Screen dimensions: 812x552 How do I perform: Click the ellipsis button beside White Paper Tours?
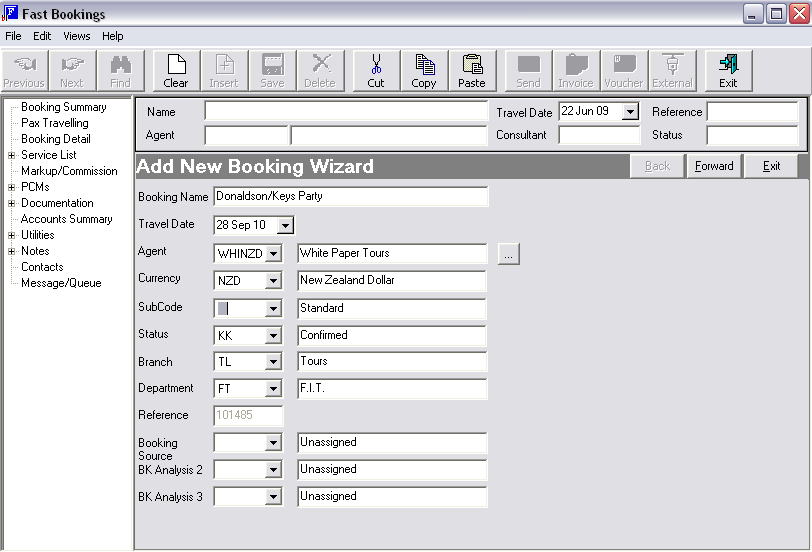[x=509, y=254]
